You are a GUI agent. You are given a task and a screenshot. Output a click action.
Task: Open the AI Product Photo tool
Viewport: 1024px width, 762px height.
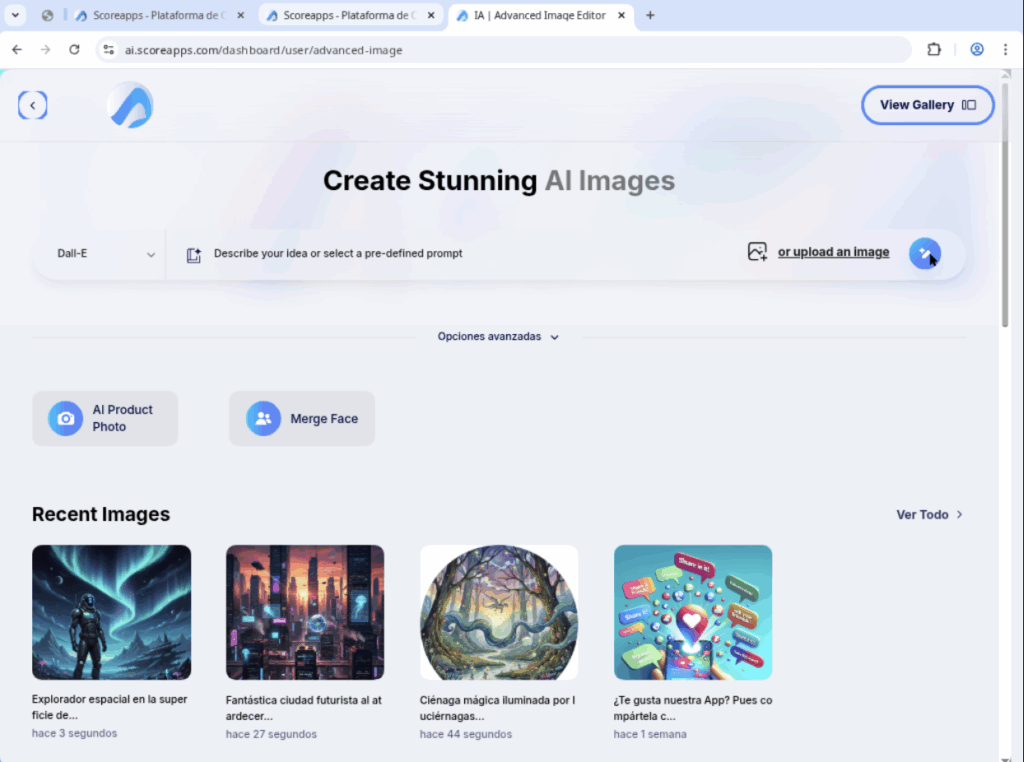coord(105,418)
